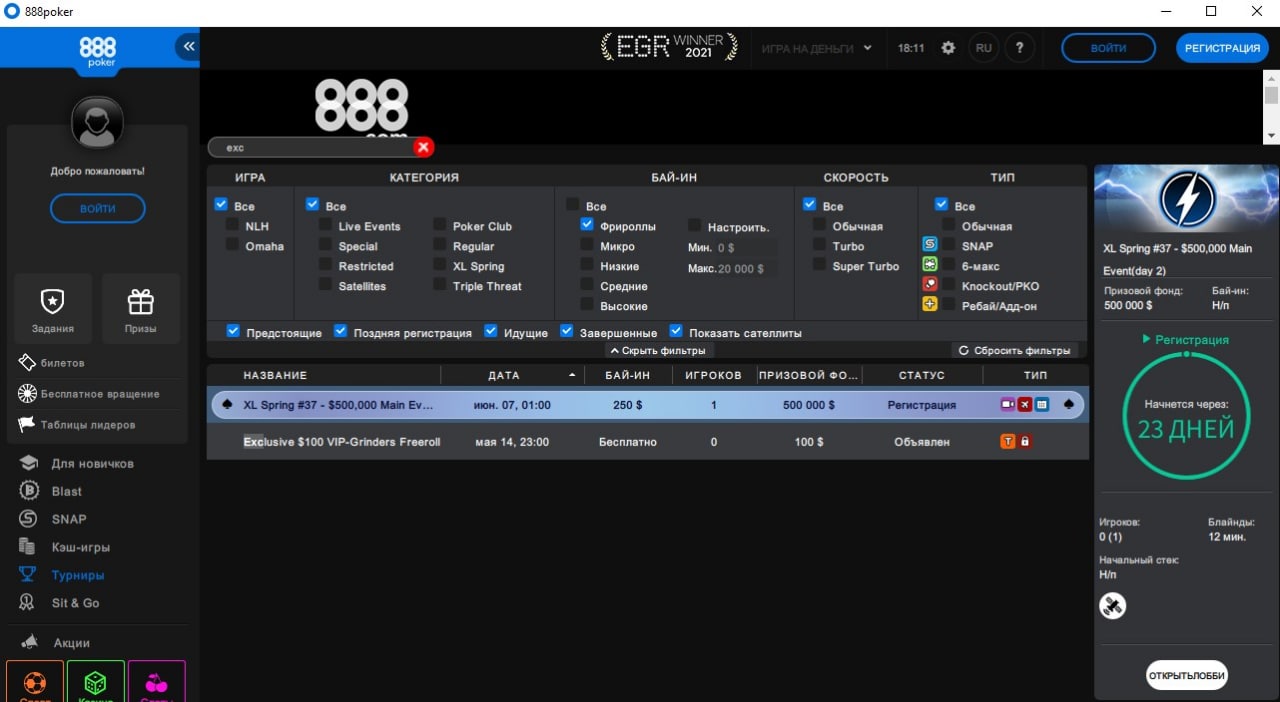The width and height of the screenshot is (1280, 702).
Task: Click Войти button under welcome avatar
Action: [98, 209]
